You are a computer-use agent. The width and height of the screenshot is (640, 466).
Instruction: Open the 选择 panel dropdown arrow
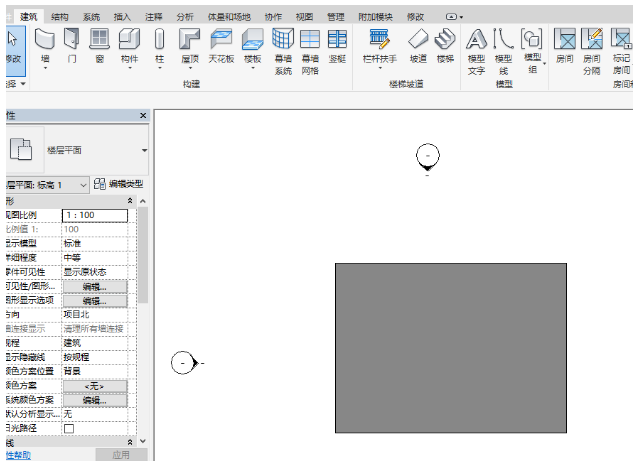(x=23, y=84)
